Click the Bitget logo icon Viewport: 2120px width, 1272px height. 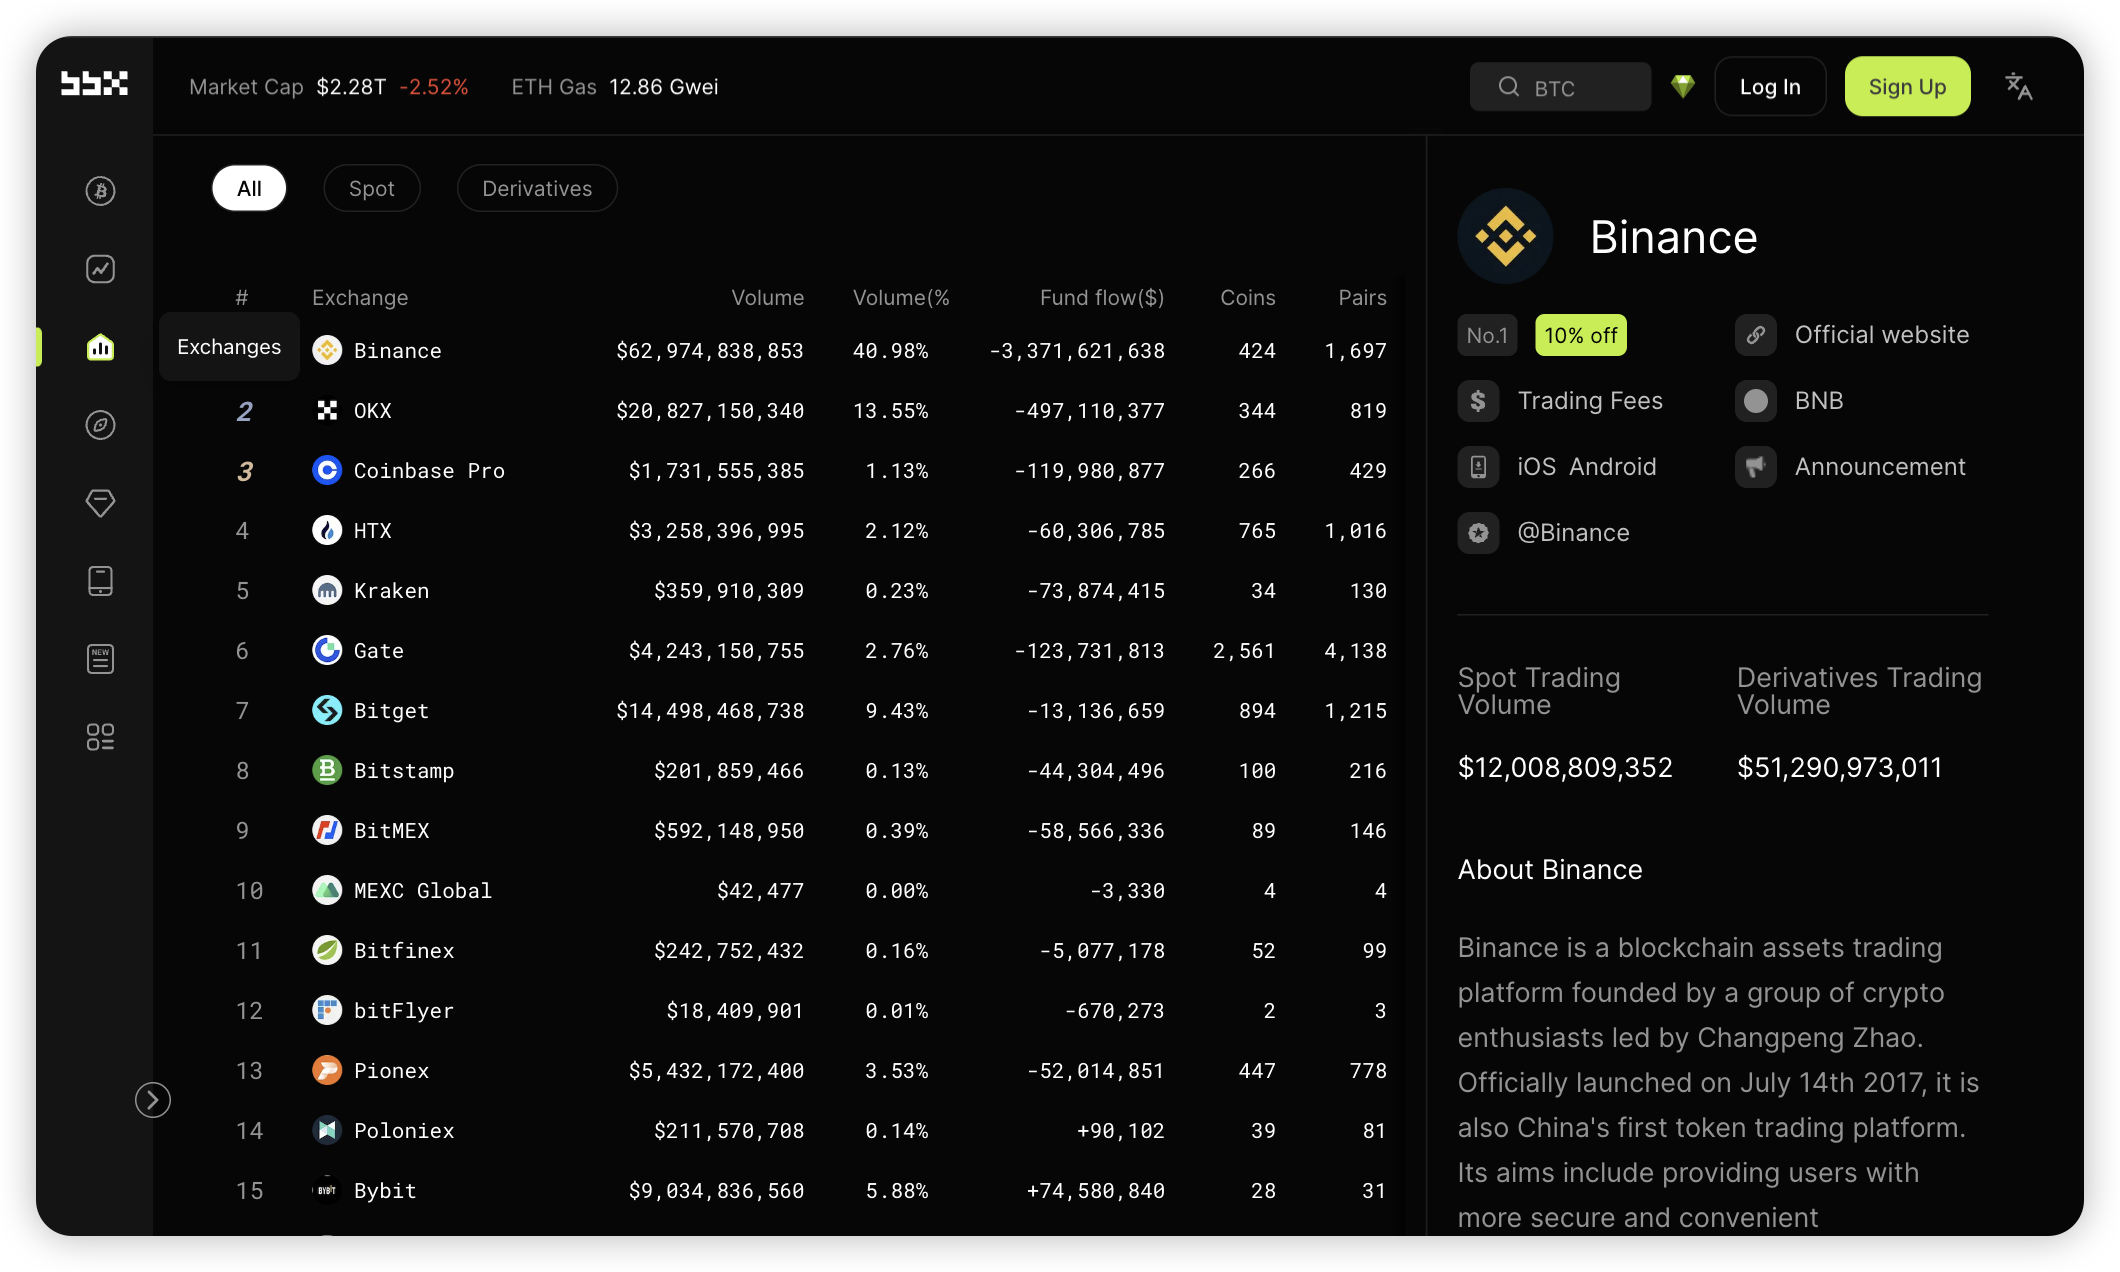pyautogui.click(x=327, y=711)
